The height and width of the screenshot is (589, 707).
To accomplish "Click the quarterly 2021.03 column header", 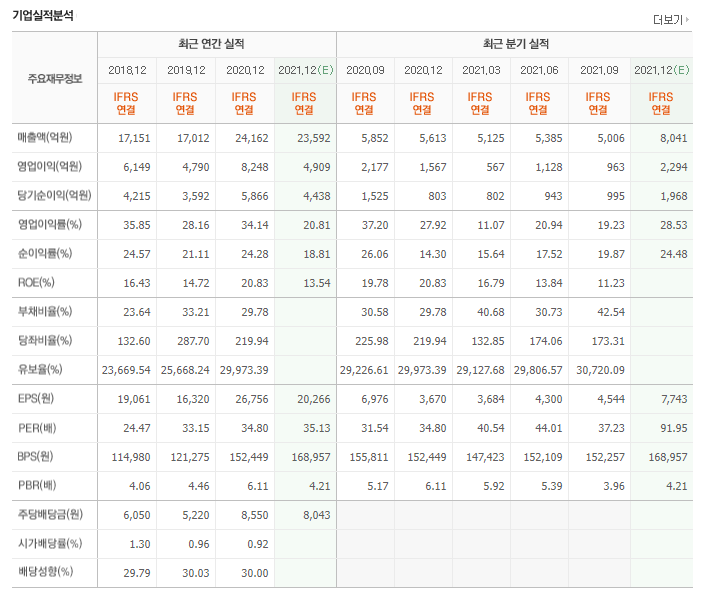I will (x=481, y=70).
